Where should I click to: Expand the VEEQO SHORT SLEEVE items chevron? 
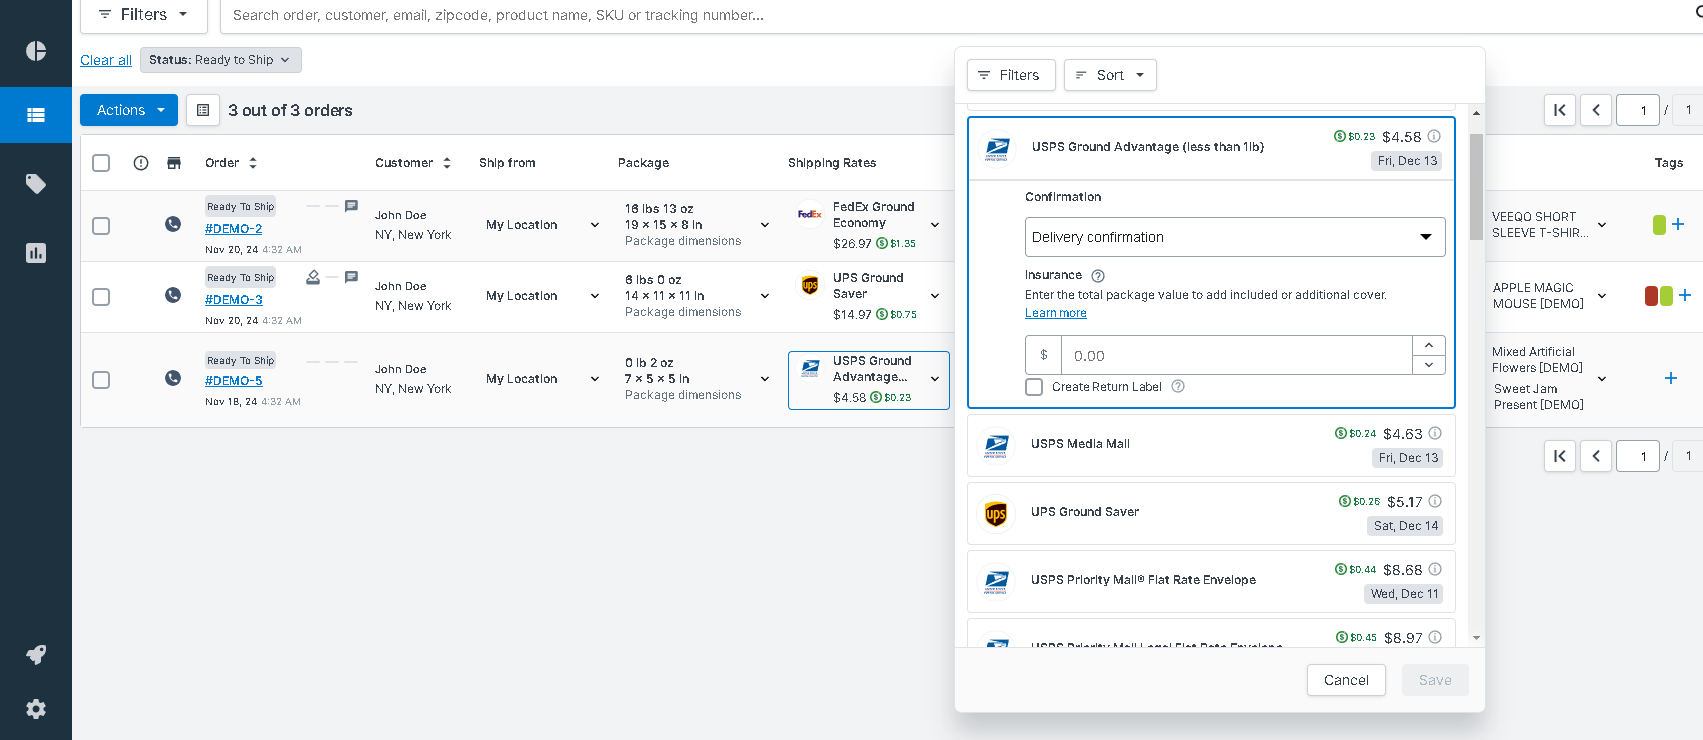(1602, 225)
